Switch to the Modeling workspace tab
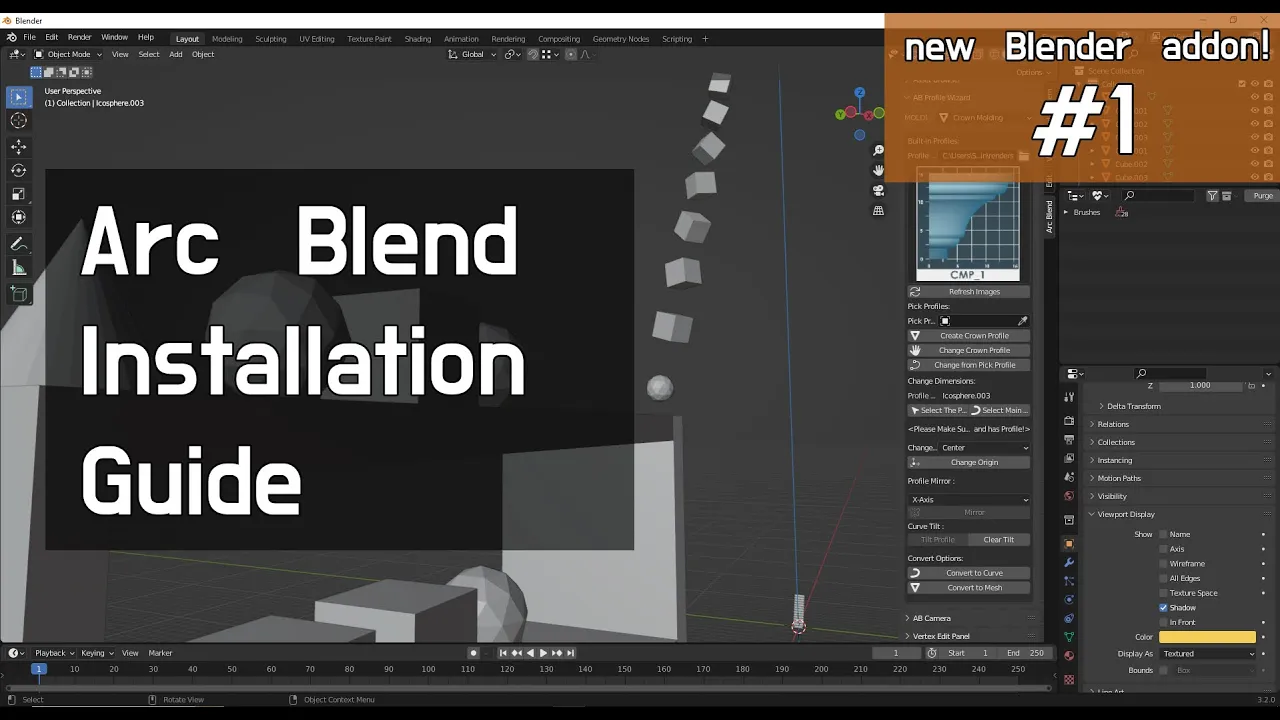 click(x=227, y=39)
